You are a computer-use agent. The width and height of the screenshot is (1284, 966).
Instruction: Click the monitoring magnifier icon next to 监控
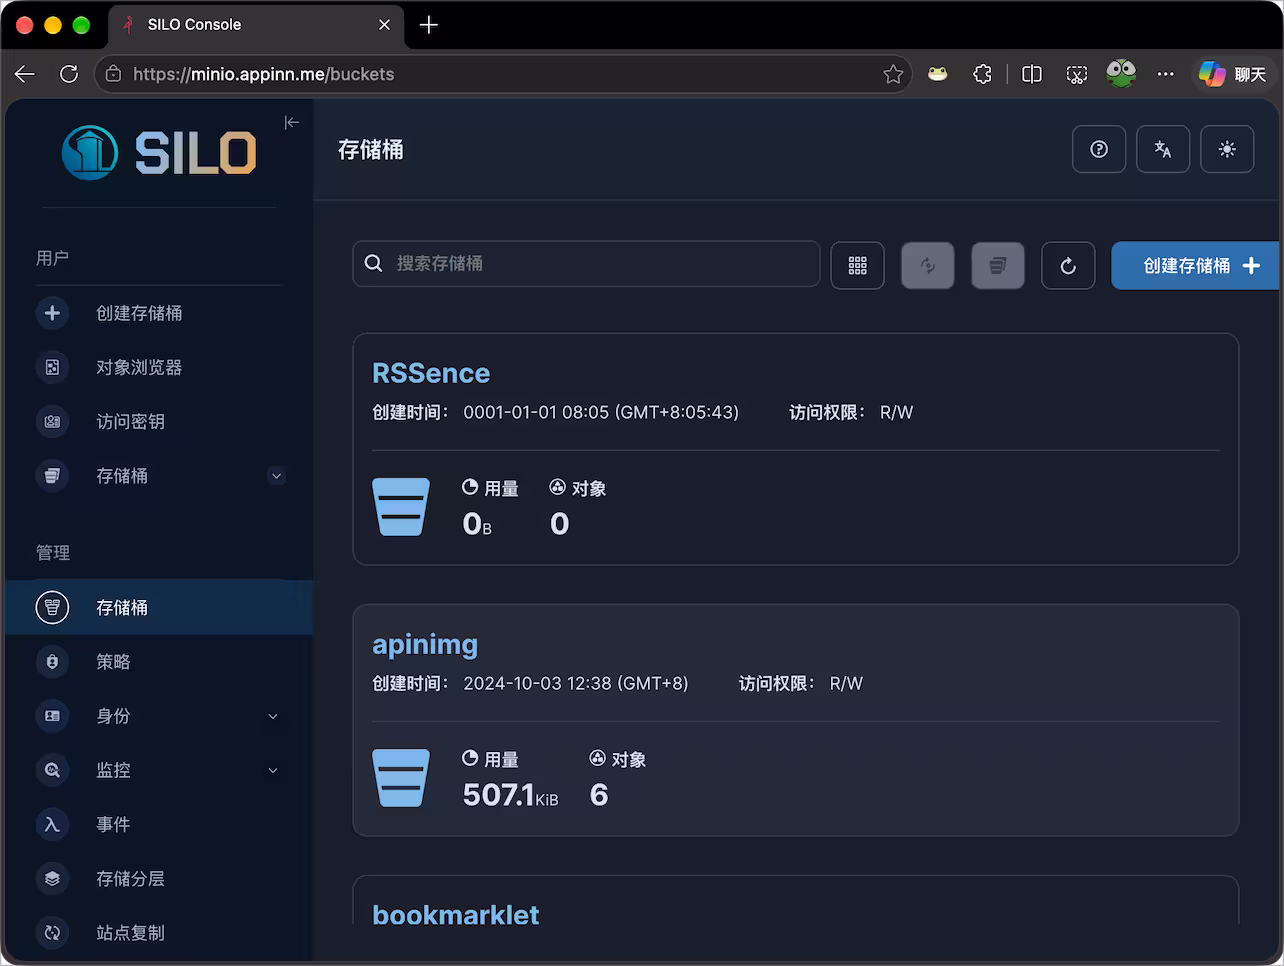pyautogui.click(x=52, y=769)
